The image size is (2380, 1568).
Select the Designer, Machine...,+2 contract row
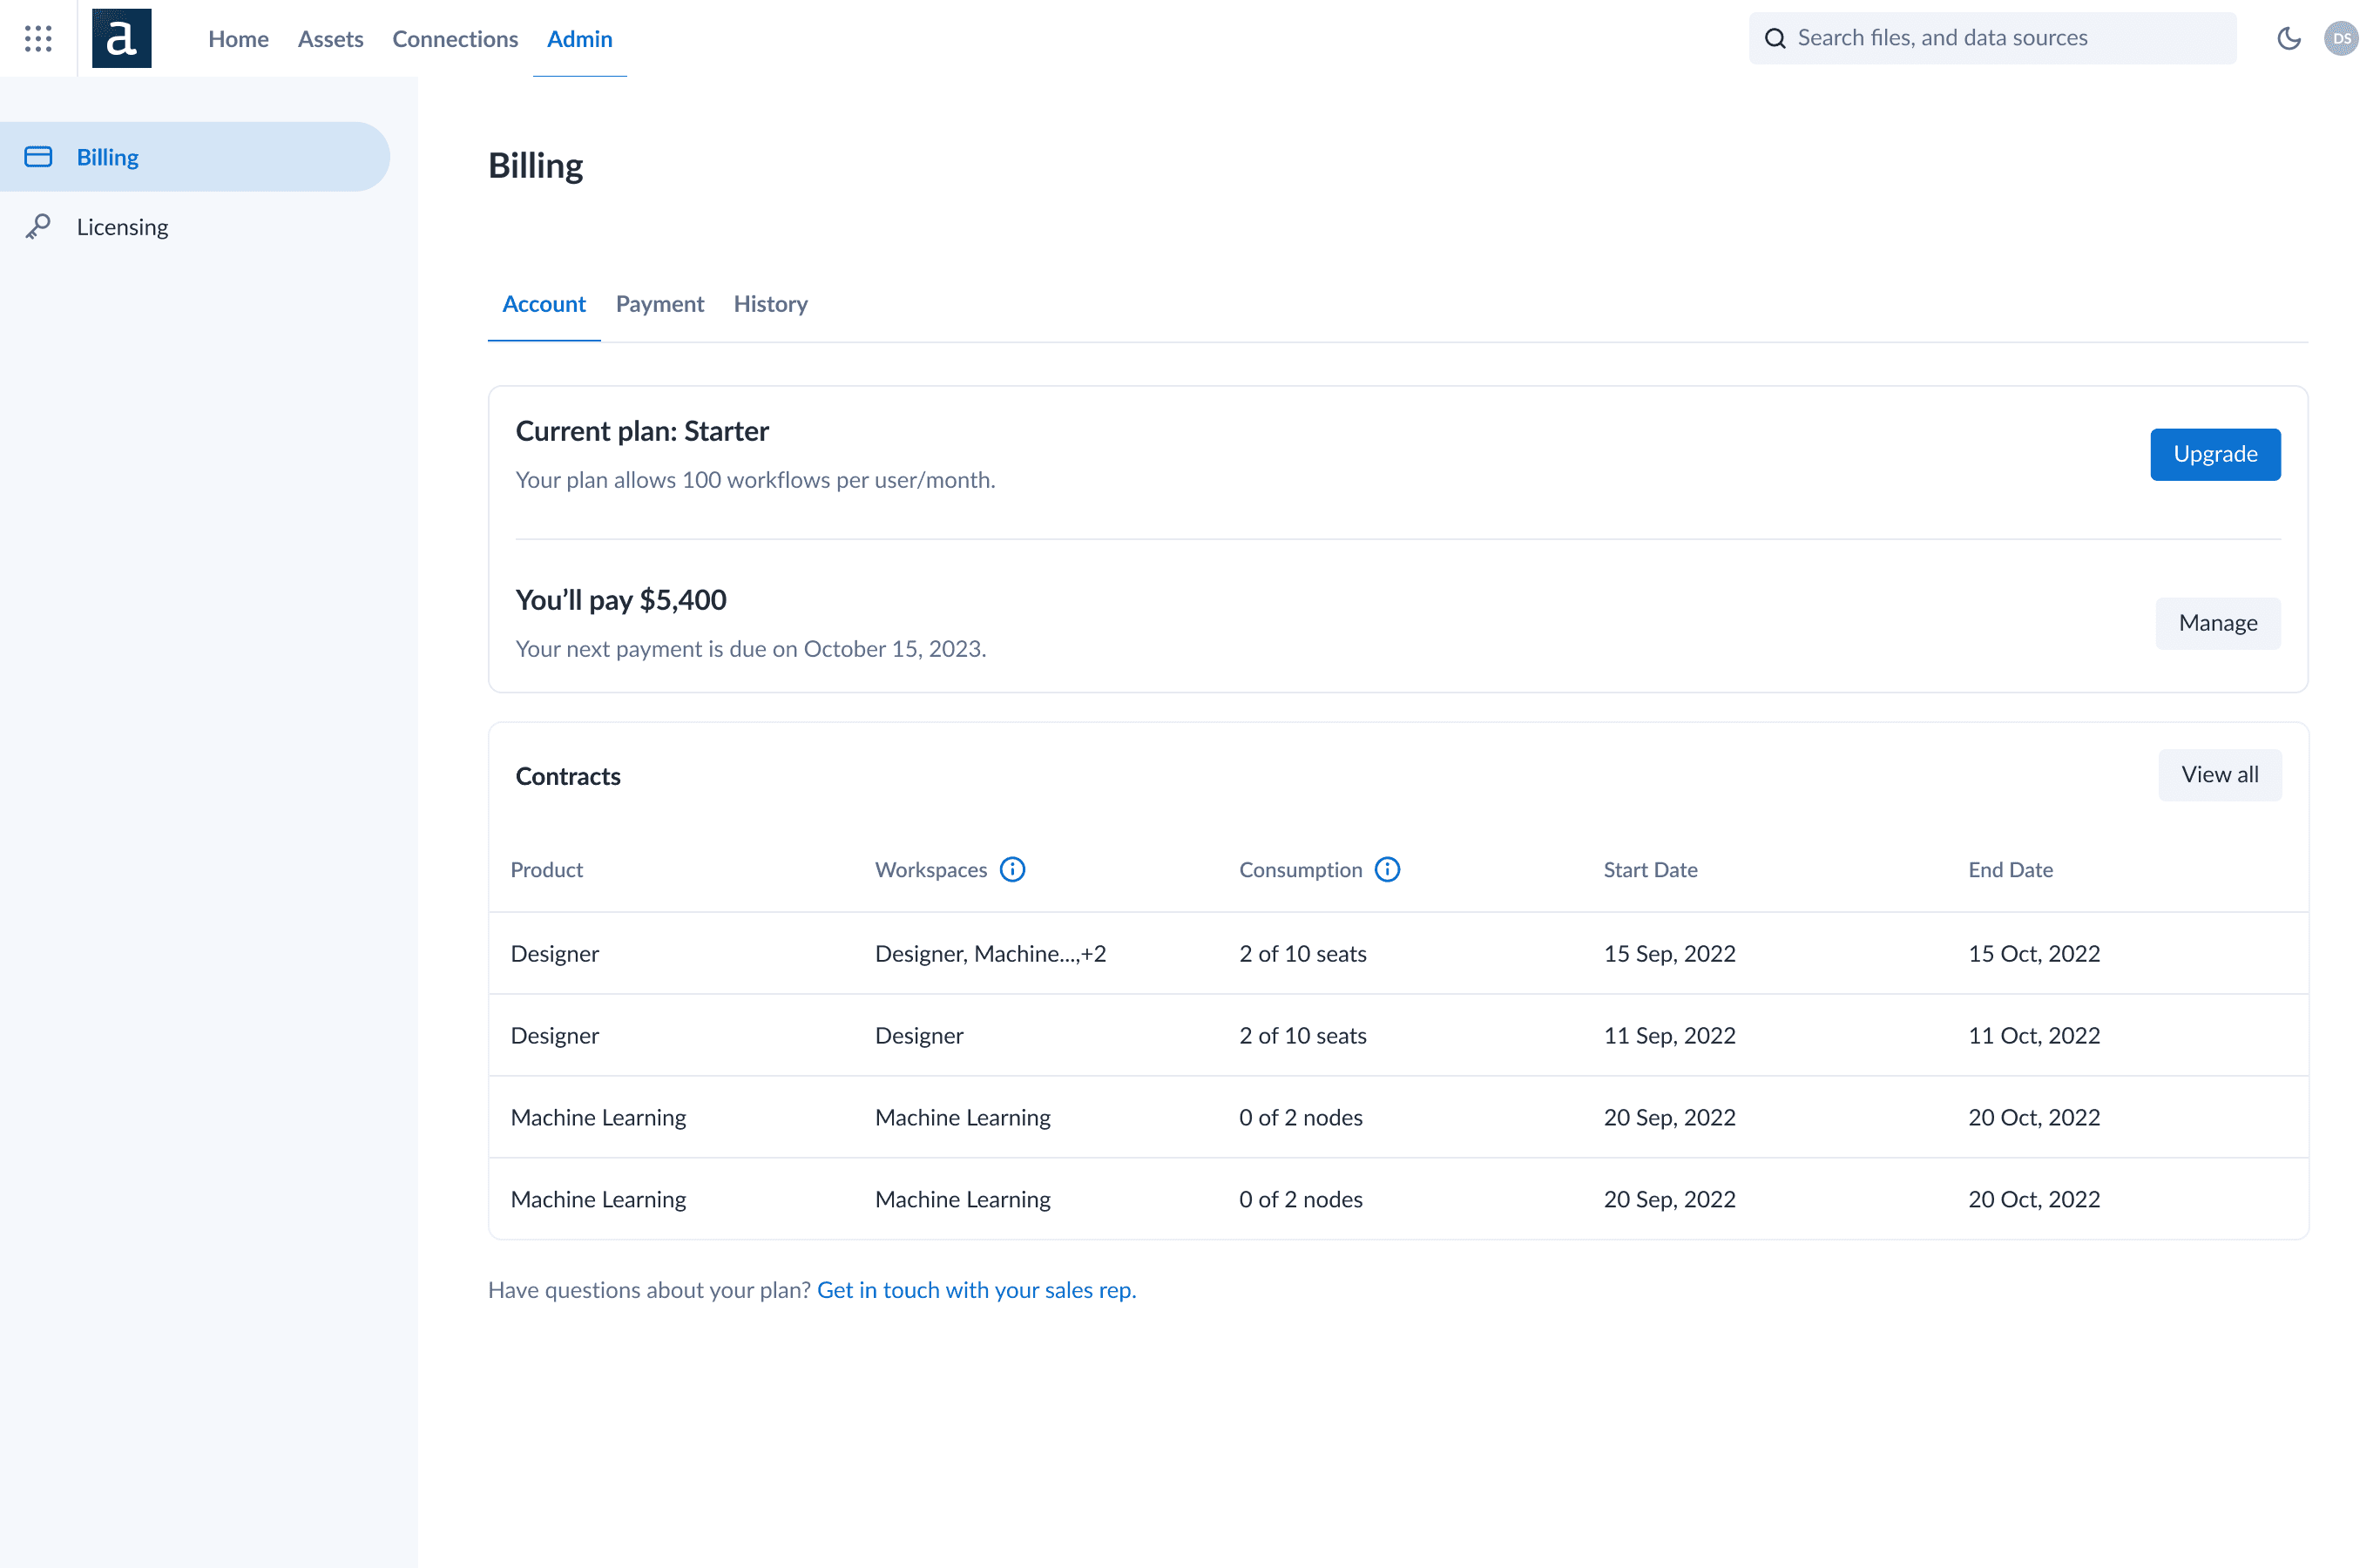pyautogui.click(x=990, y=953)
